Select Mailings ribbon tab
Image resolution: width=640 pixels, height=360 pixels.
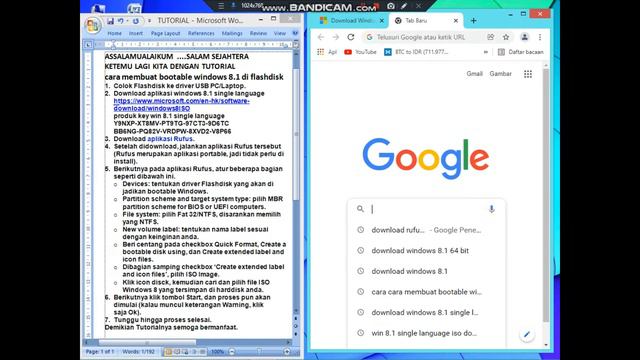[x=232, y=33]
